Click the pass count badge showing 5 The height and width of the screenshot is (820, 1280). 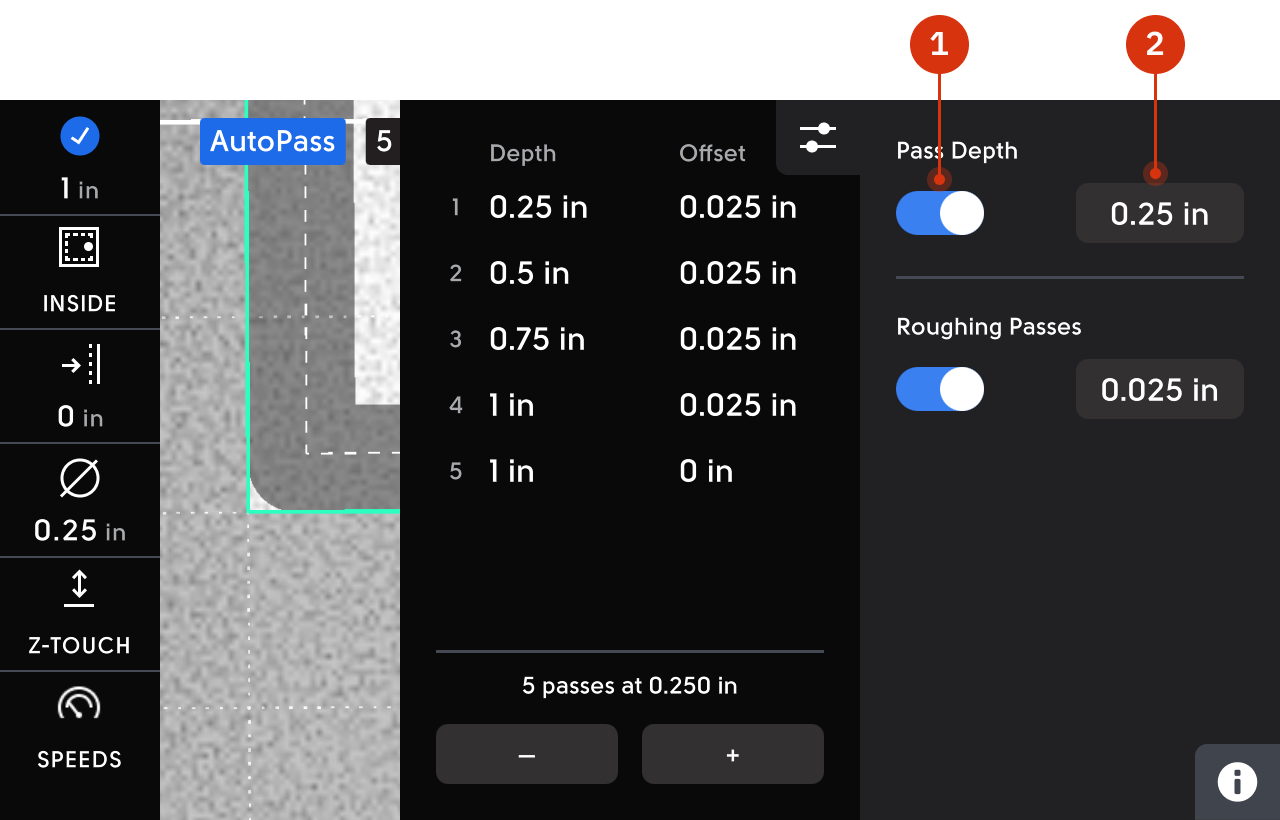tap(383, 142)
